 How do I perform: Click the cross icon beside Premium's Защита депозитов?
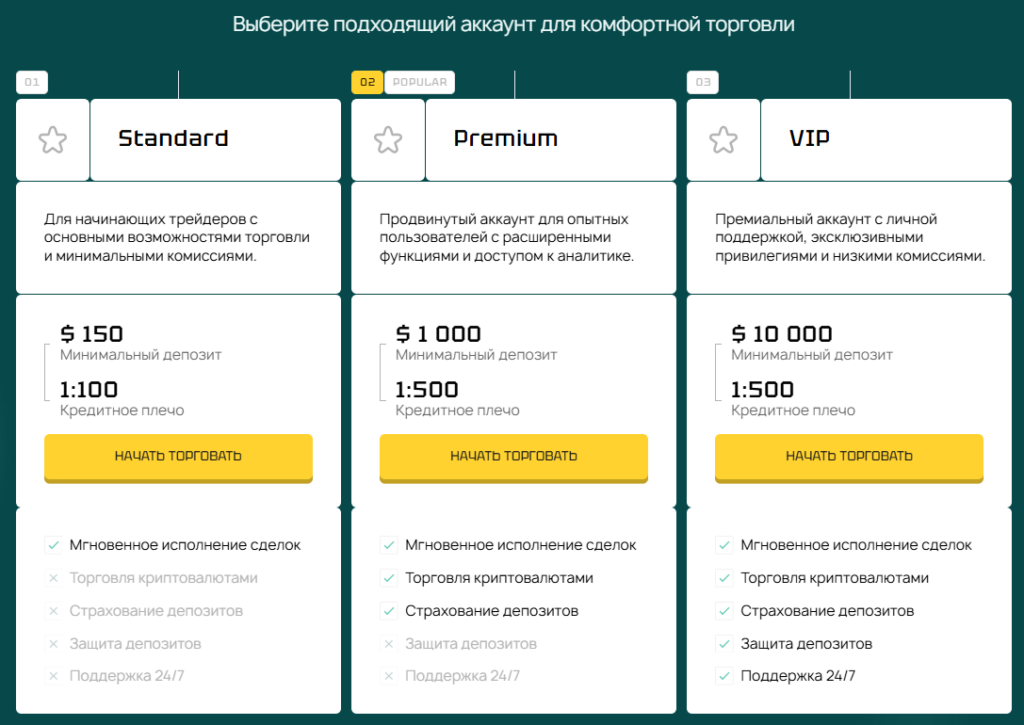pos(388,644)
